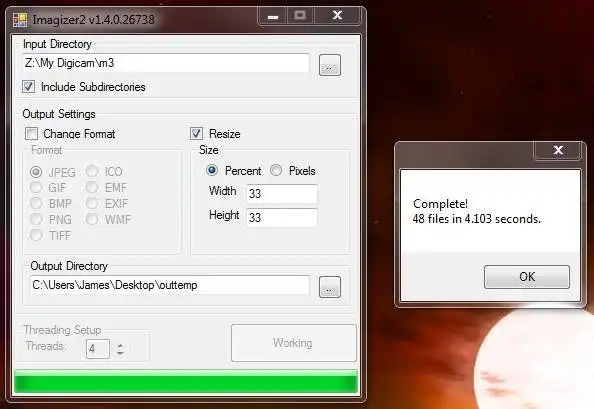Decrease thread count with down arrow
The height and width of the screenshot is (409, 594).
click(120, 353)
